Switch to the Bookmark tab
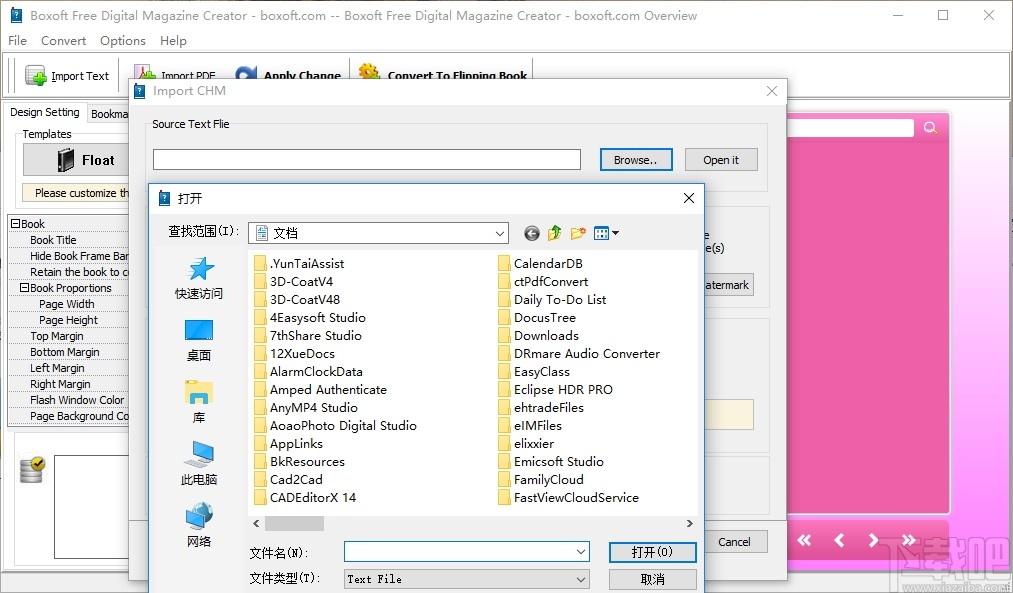 point(109,114)
